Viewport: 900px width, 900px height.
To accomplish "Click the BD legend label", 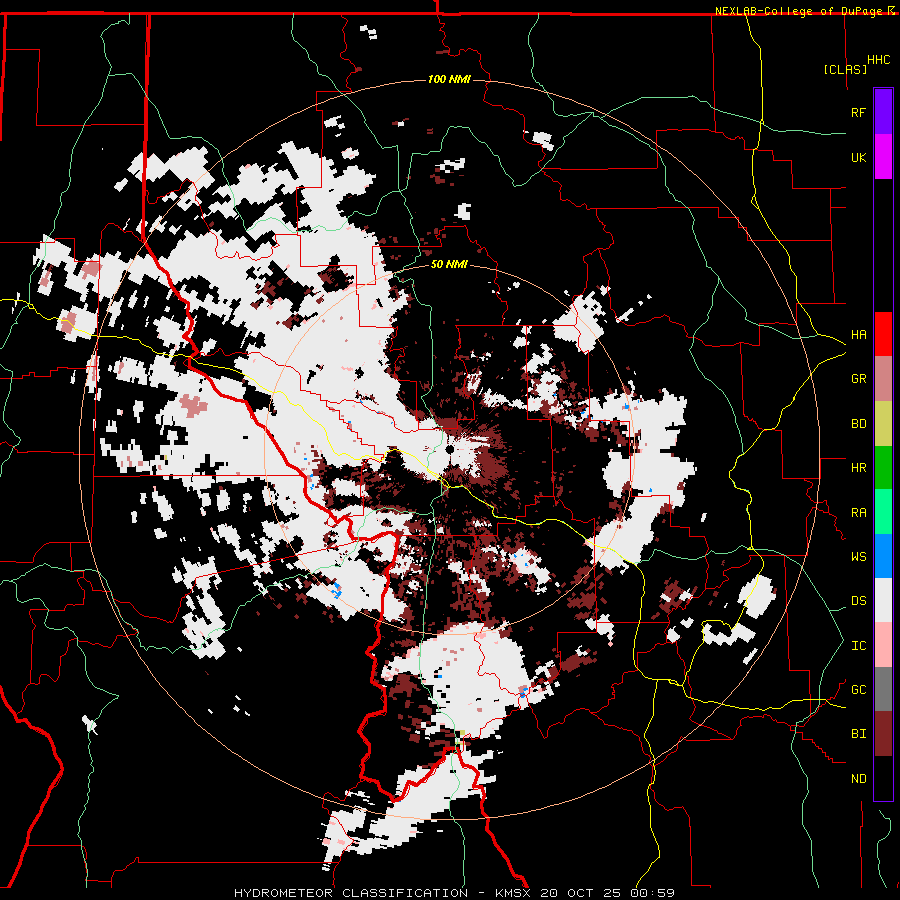I will (858, 424).
